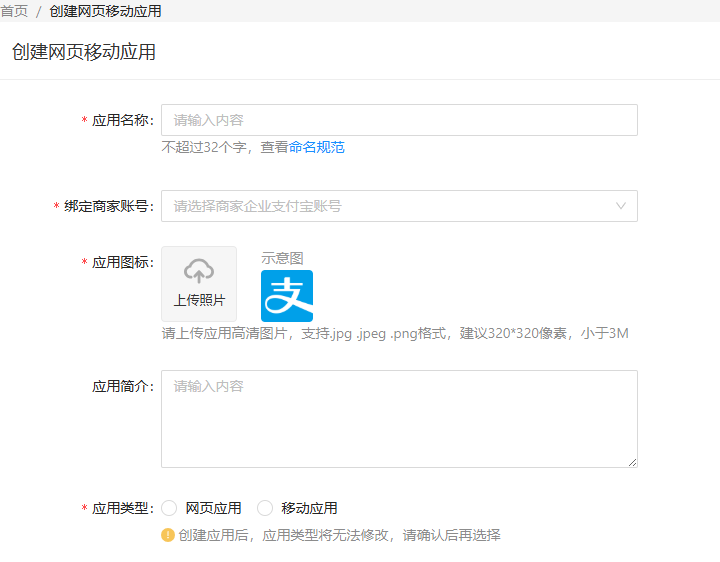Open the 命名规范 link
Image resolution: width=720 pixels, height=562 pixels.
[x=317, y=147]
